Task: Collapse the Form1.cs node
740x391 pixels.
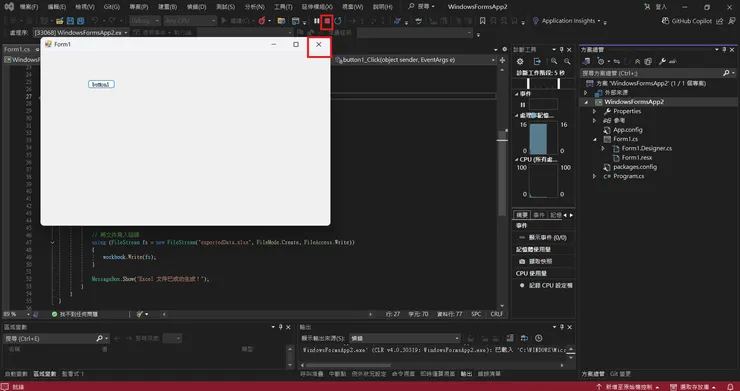Action: (595, 139)
